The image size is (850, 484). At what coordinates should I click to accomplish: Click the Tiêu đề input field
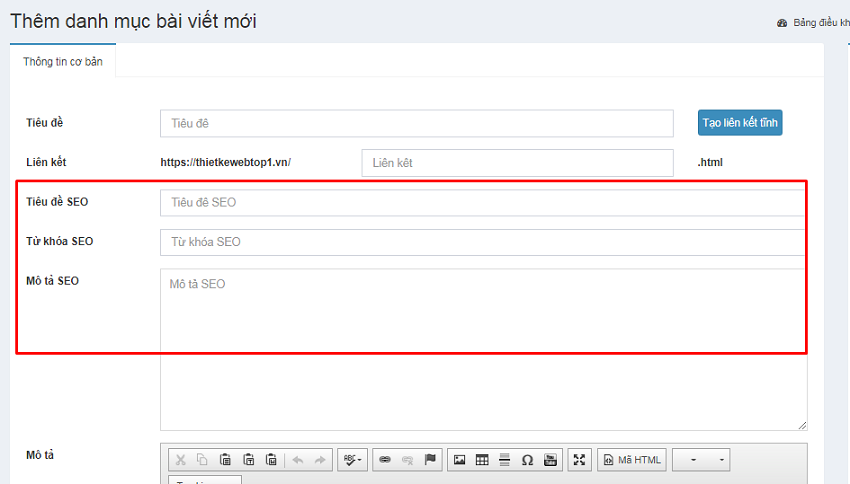(416, 123)
